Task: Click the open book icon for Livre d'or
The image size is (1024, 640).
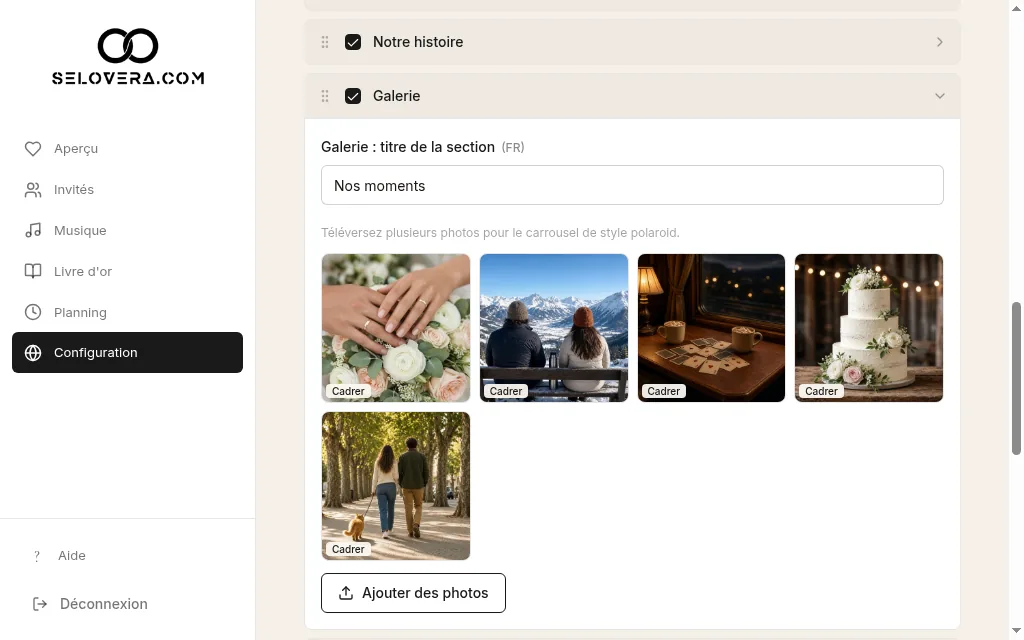Action: tap(33, 272)
